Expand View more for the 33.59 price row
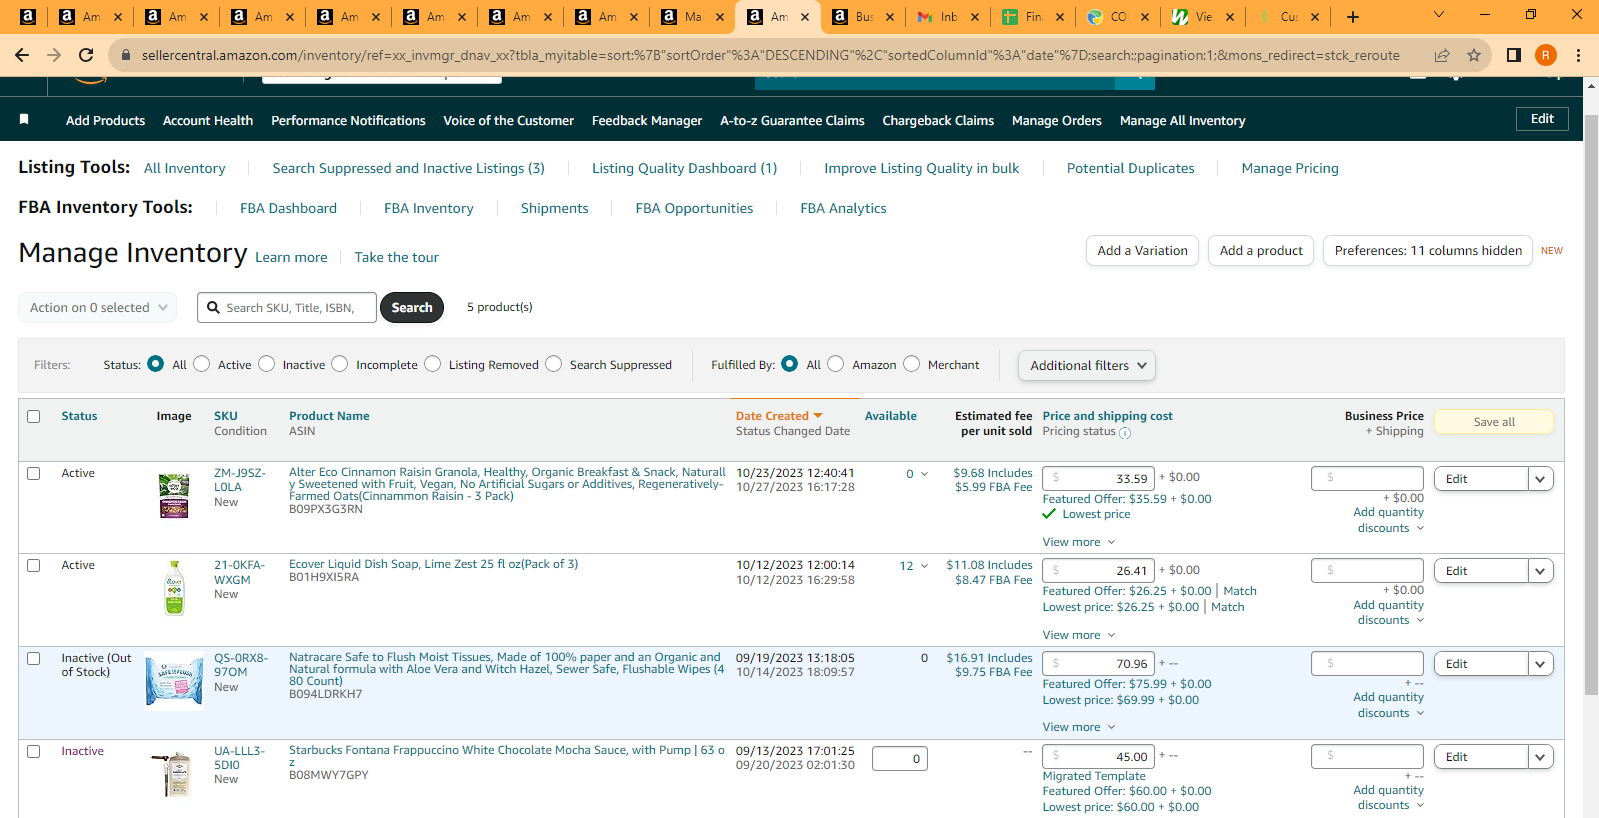The width and height of the screenshot is (1599, 818). pyautogui.click(x=1079, y=542)
